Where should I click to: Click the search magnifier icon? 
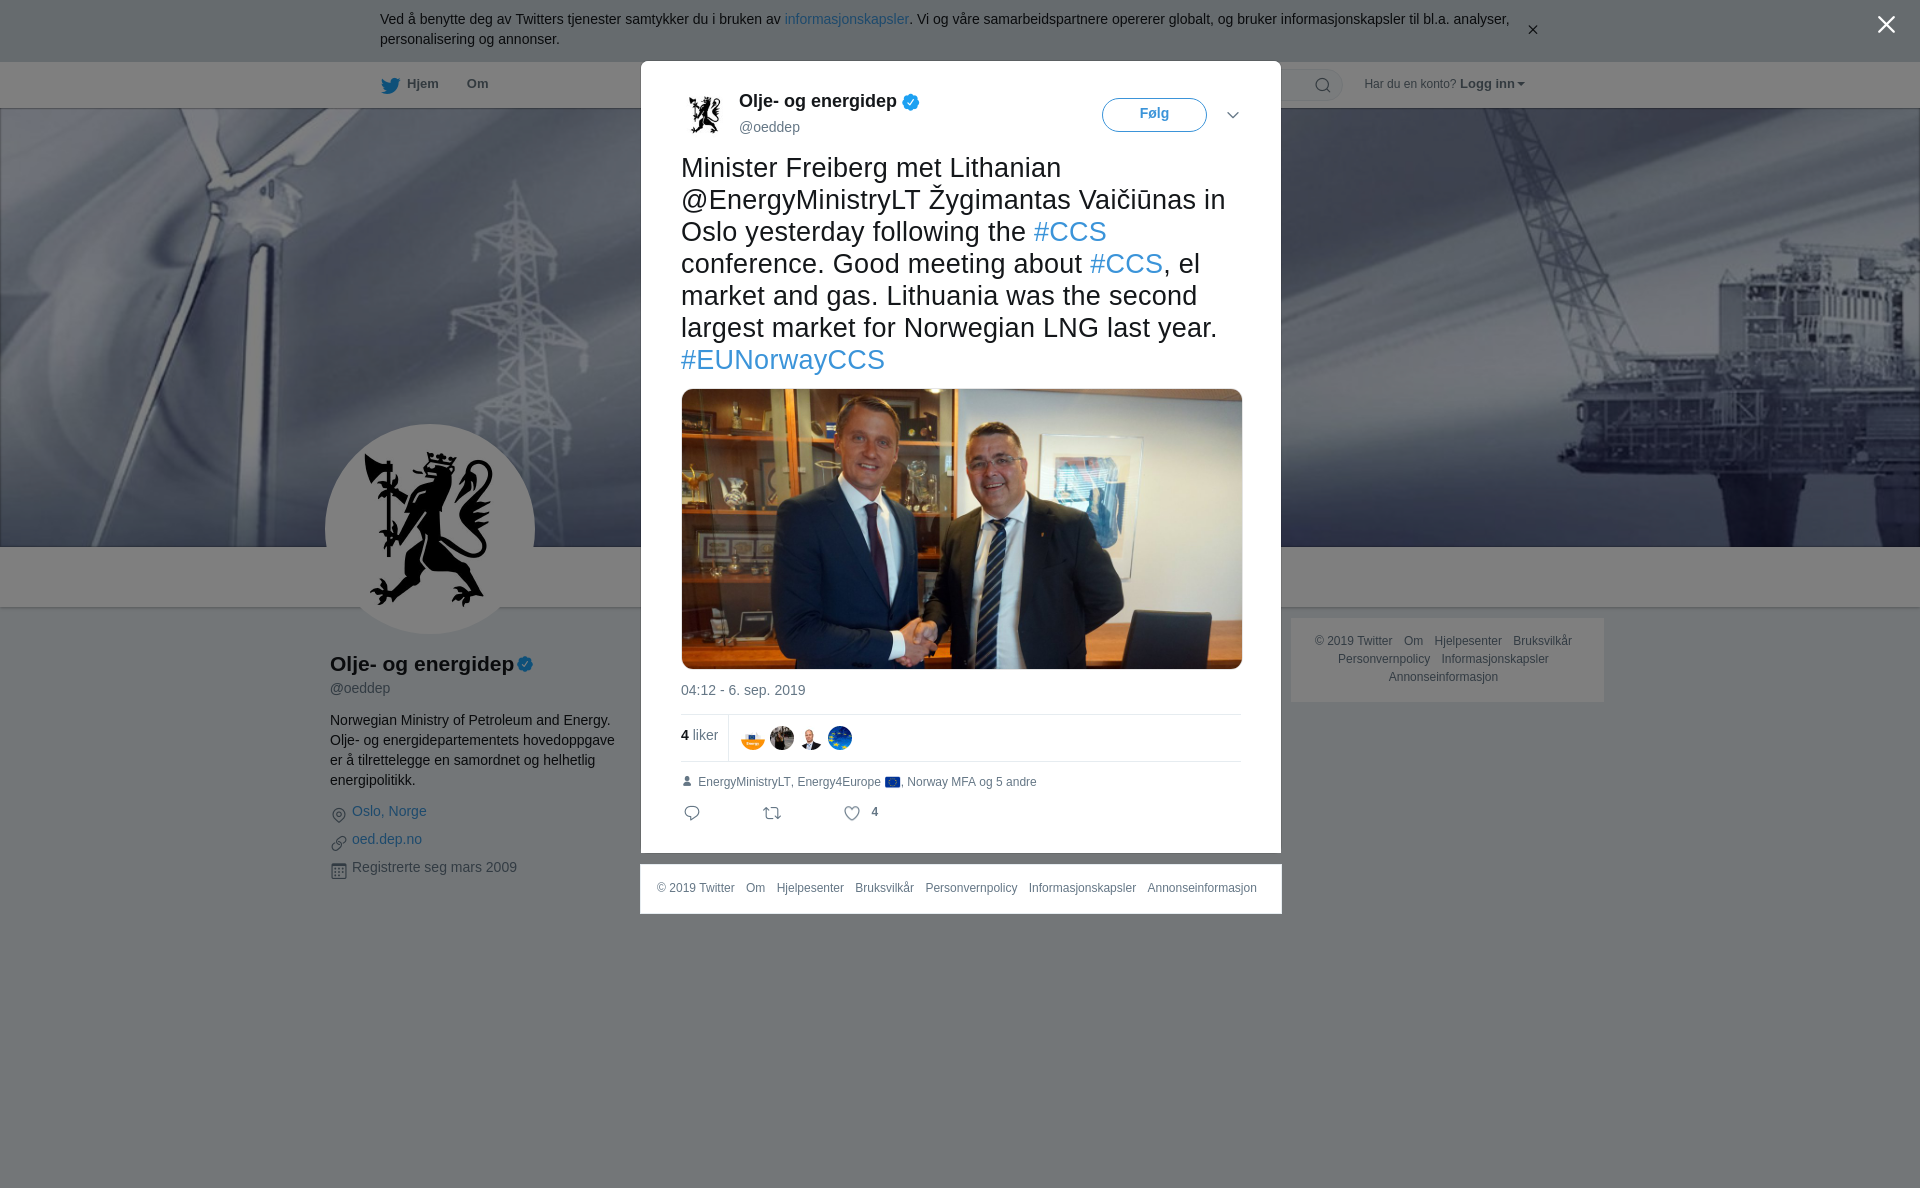click(1323, 85)
